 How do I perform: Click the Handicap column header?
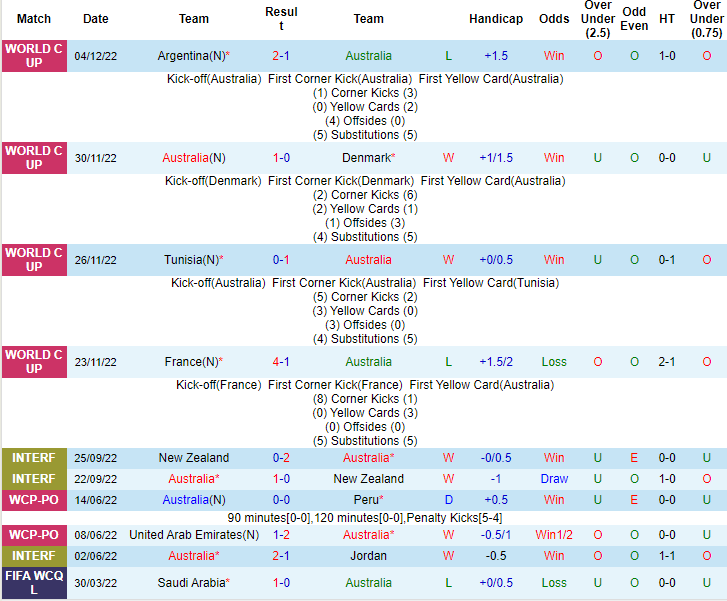496,19
